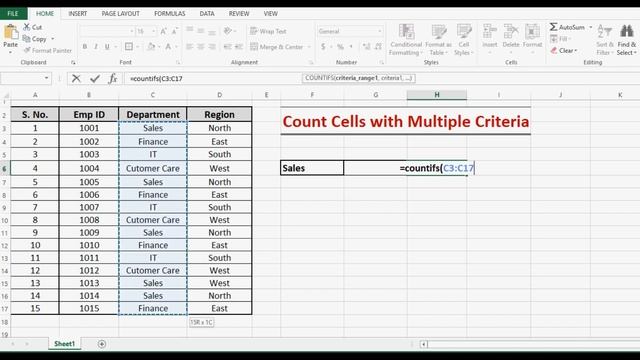Select column C header
Image resolution: width=640 pixels, height=360 pixels.
tap(153, 95)
